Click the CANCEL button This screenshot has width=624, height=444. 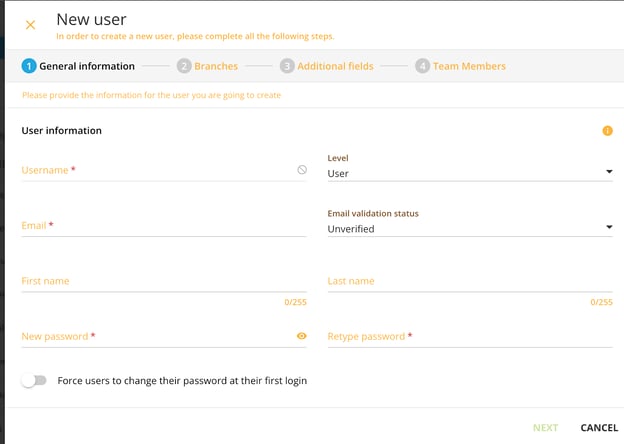click(x=599, y=428)
